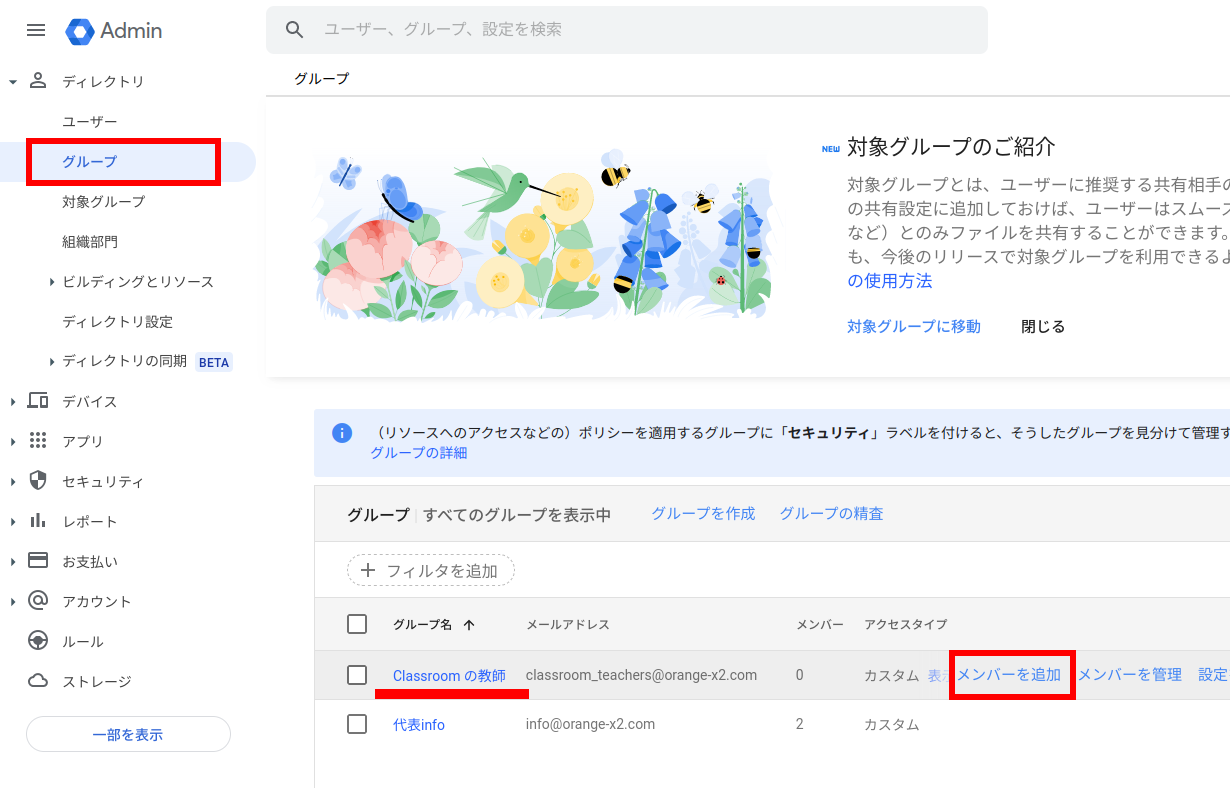Click the search field for users and groups
The height and width of the screenshot is (788, 1230).
pos(640,30)
